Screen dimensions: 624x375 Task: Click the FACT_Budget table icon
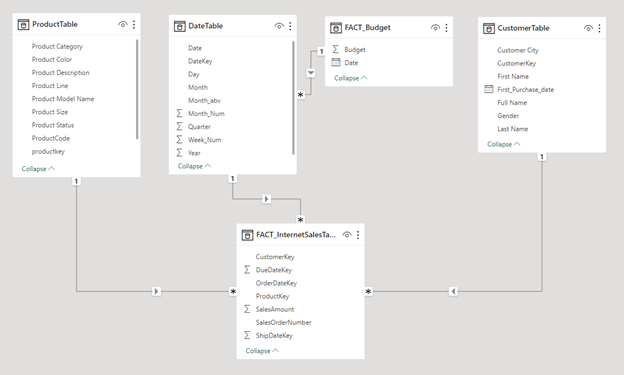(x=336, y=28)
